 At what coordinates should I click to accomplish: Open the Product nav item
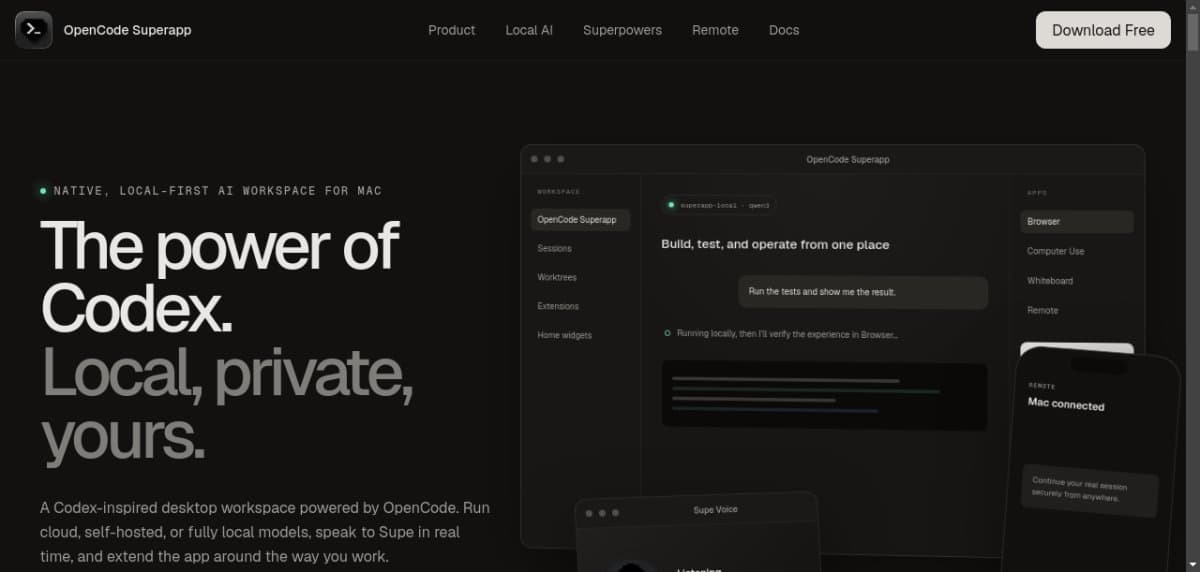[451, 30]
